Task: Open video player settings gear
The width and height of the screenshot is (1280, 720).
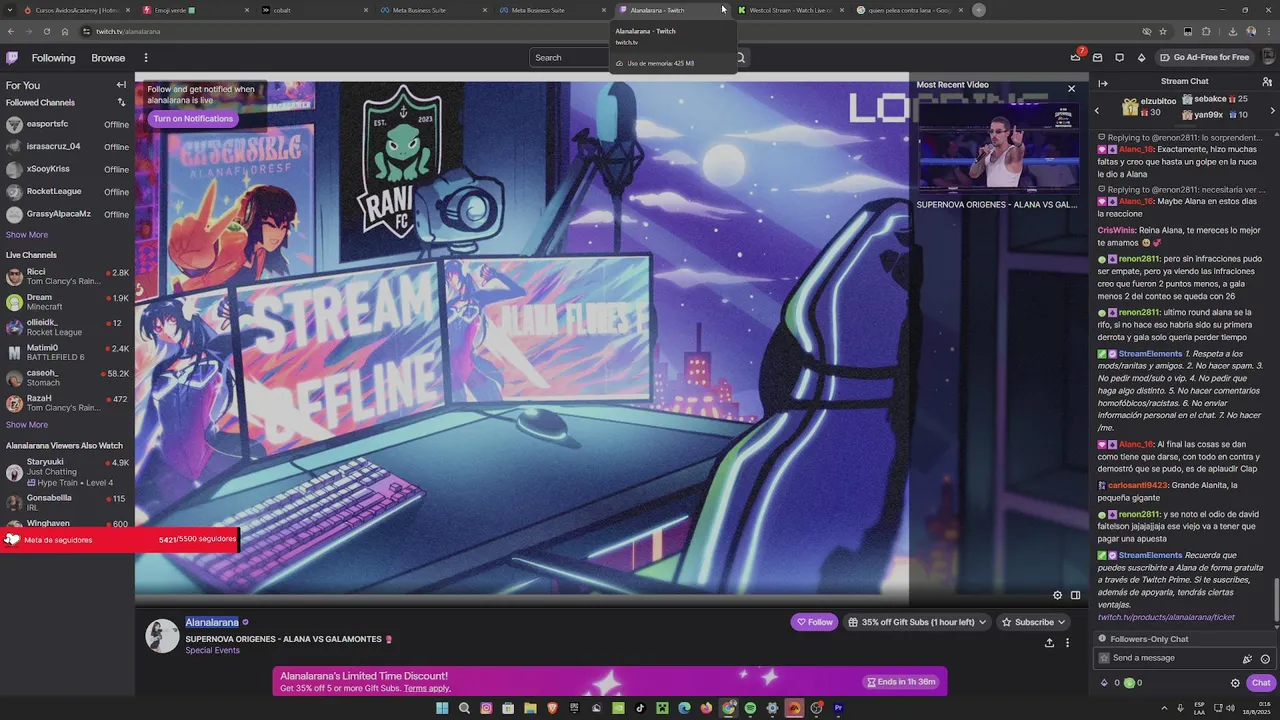Action: (x=1057, y=595)
